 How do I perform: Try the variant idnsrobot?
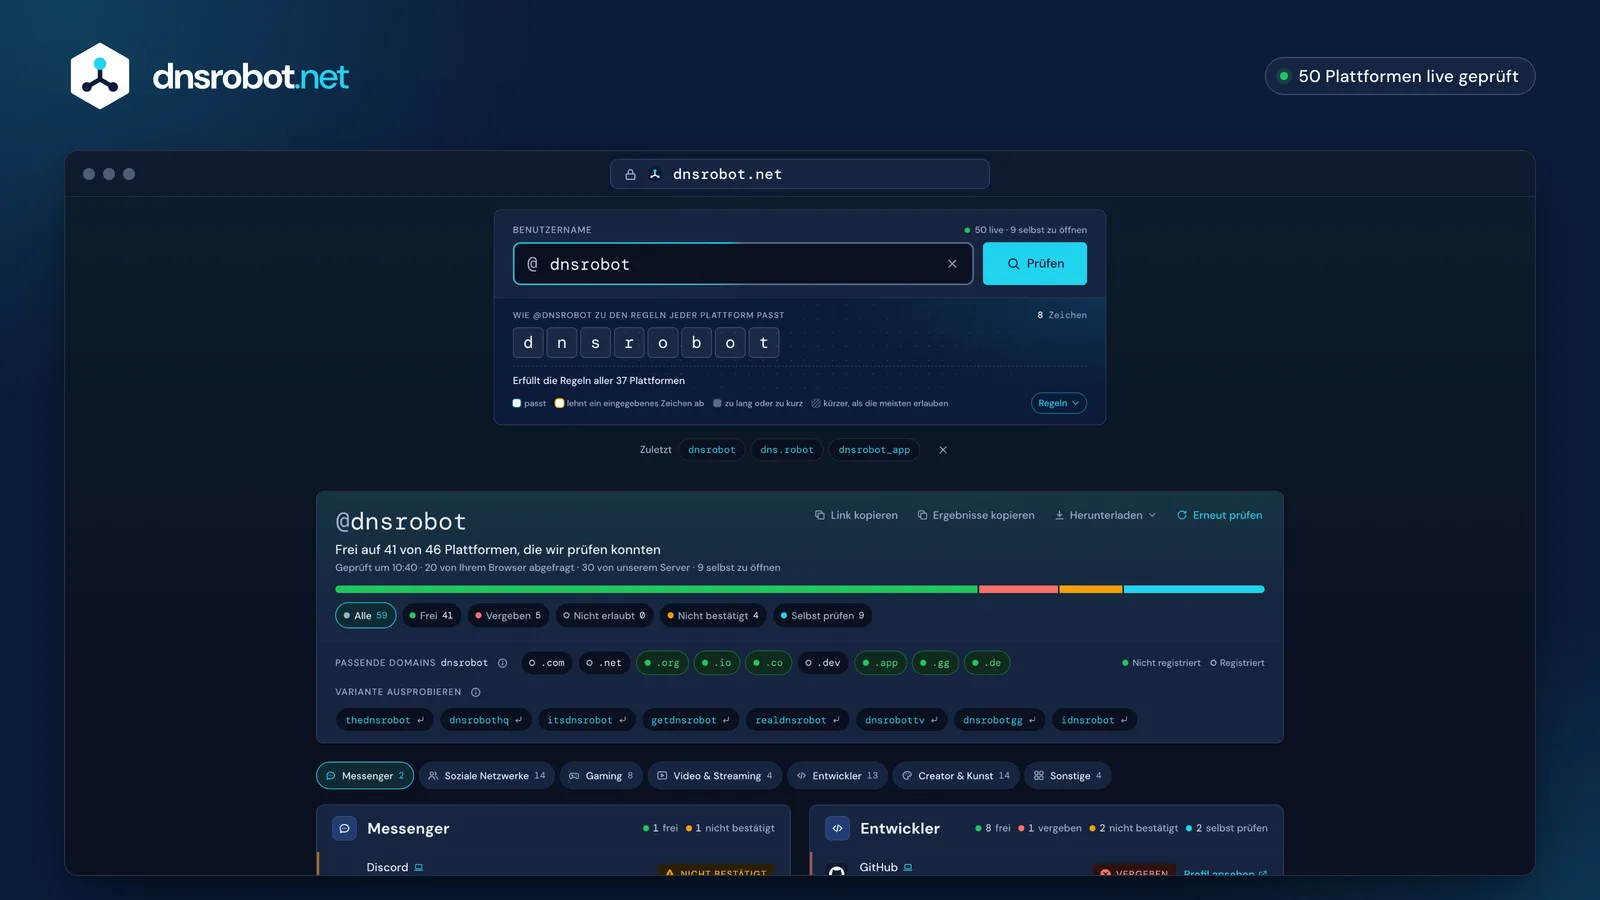coord(1094,720)
